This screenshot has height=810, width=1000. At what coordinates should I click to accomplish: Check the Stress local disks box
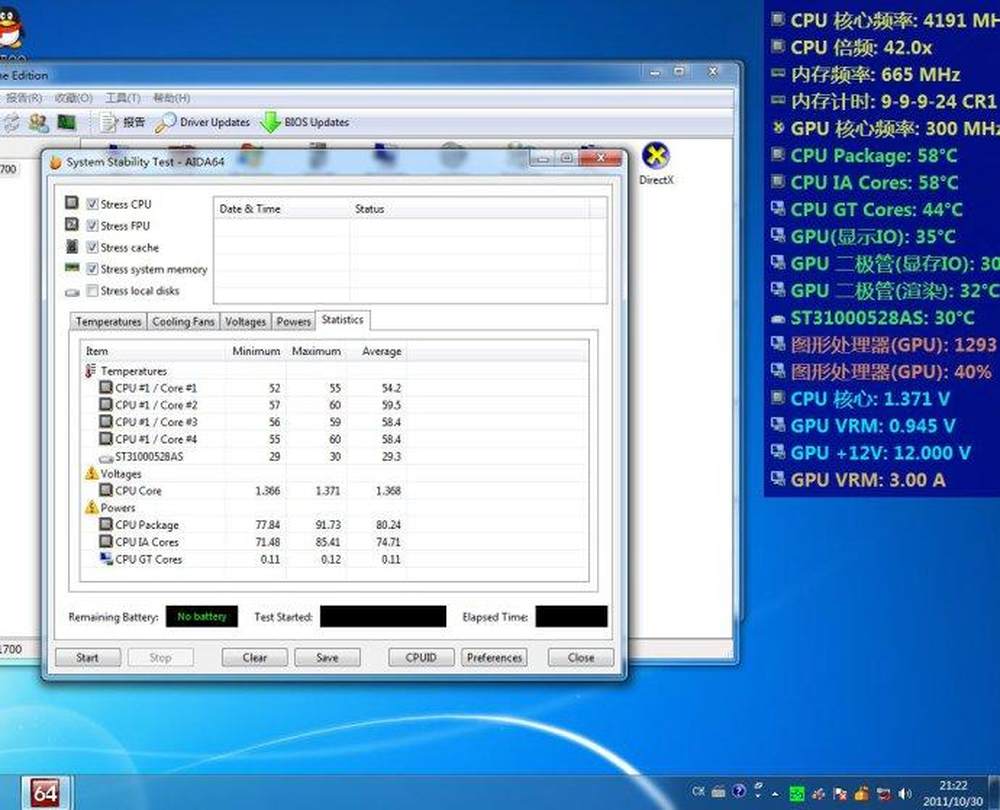tap(92, 291)
